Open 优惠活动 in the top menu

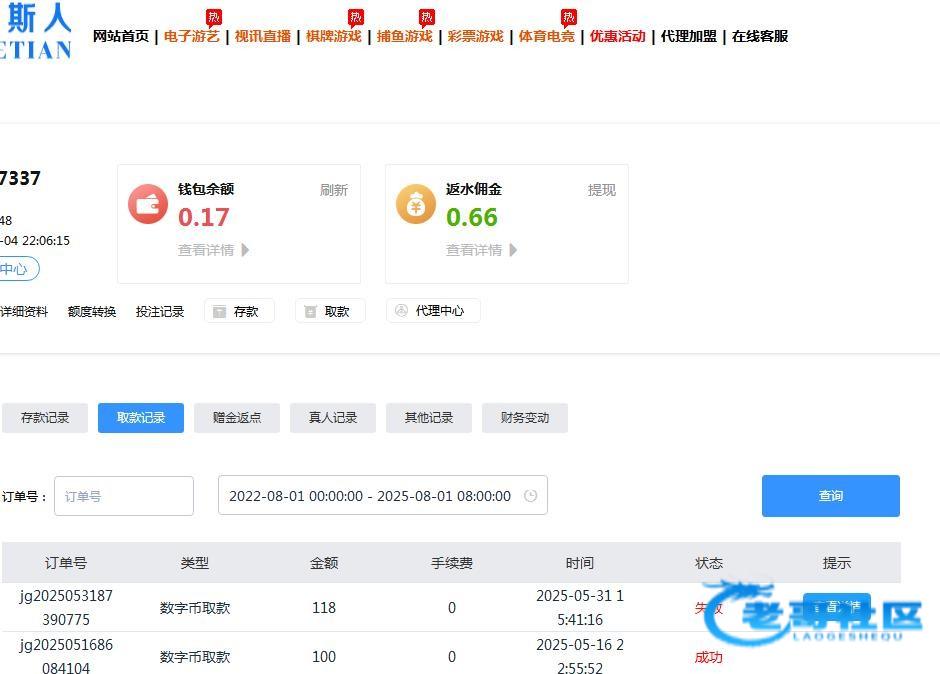[617, 36]
